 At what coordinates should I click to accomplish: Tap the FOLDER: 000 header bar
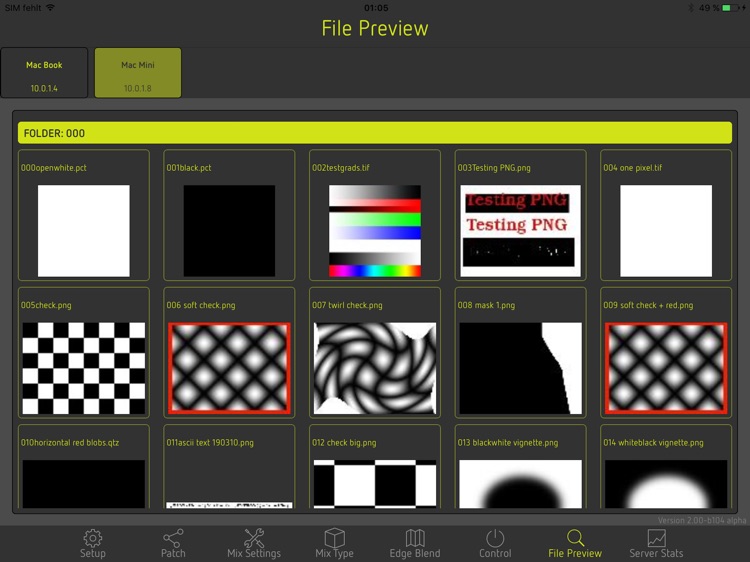point(375,133)
